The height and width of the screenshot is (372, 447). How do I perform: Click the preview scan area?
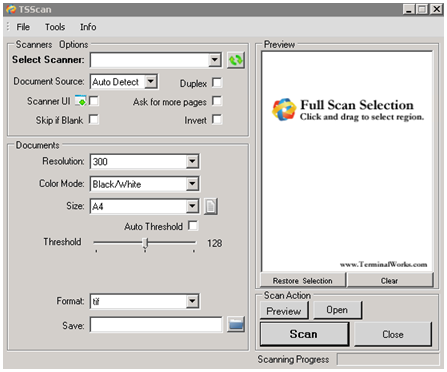[347, 161]
